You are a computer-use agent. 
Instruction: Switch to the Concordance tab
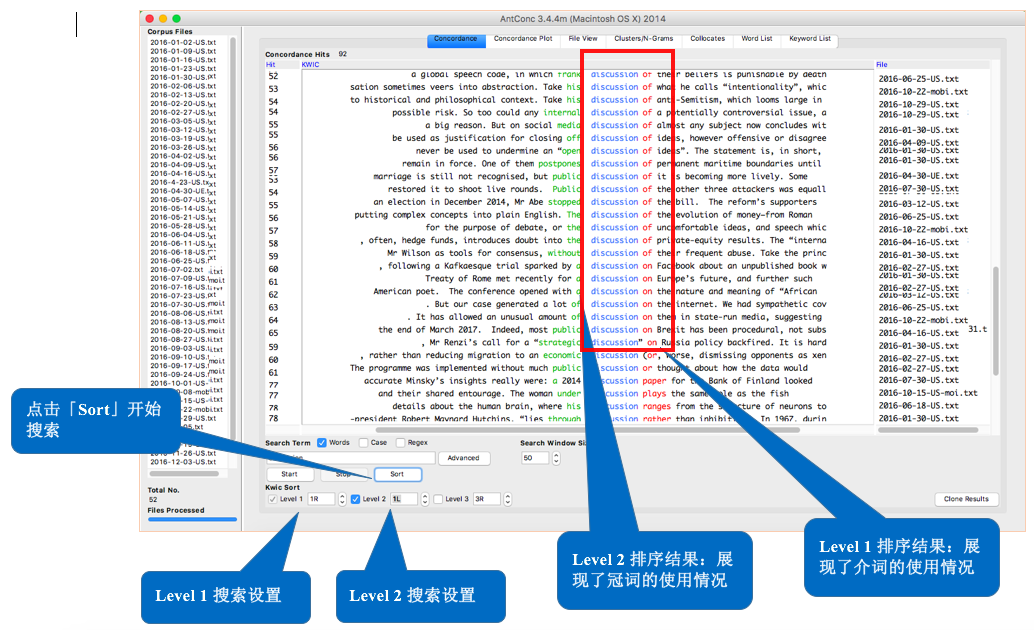coord(456,40)
